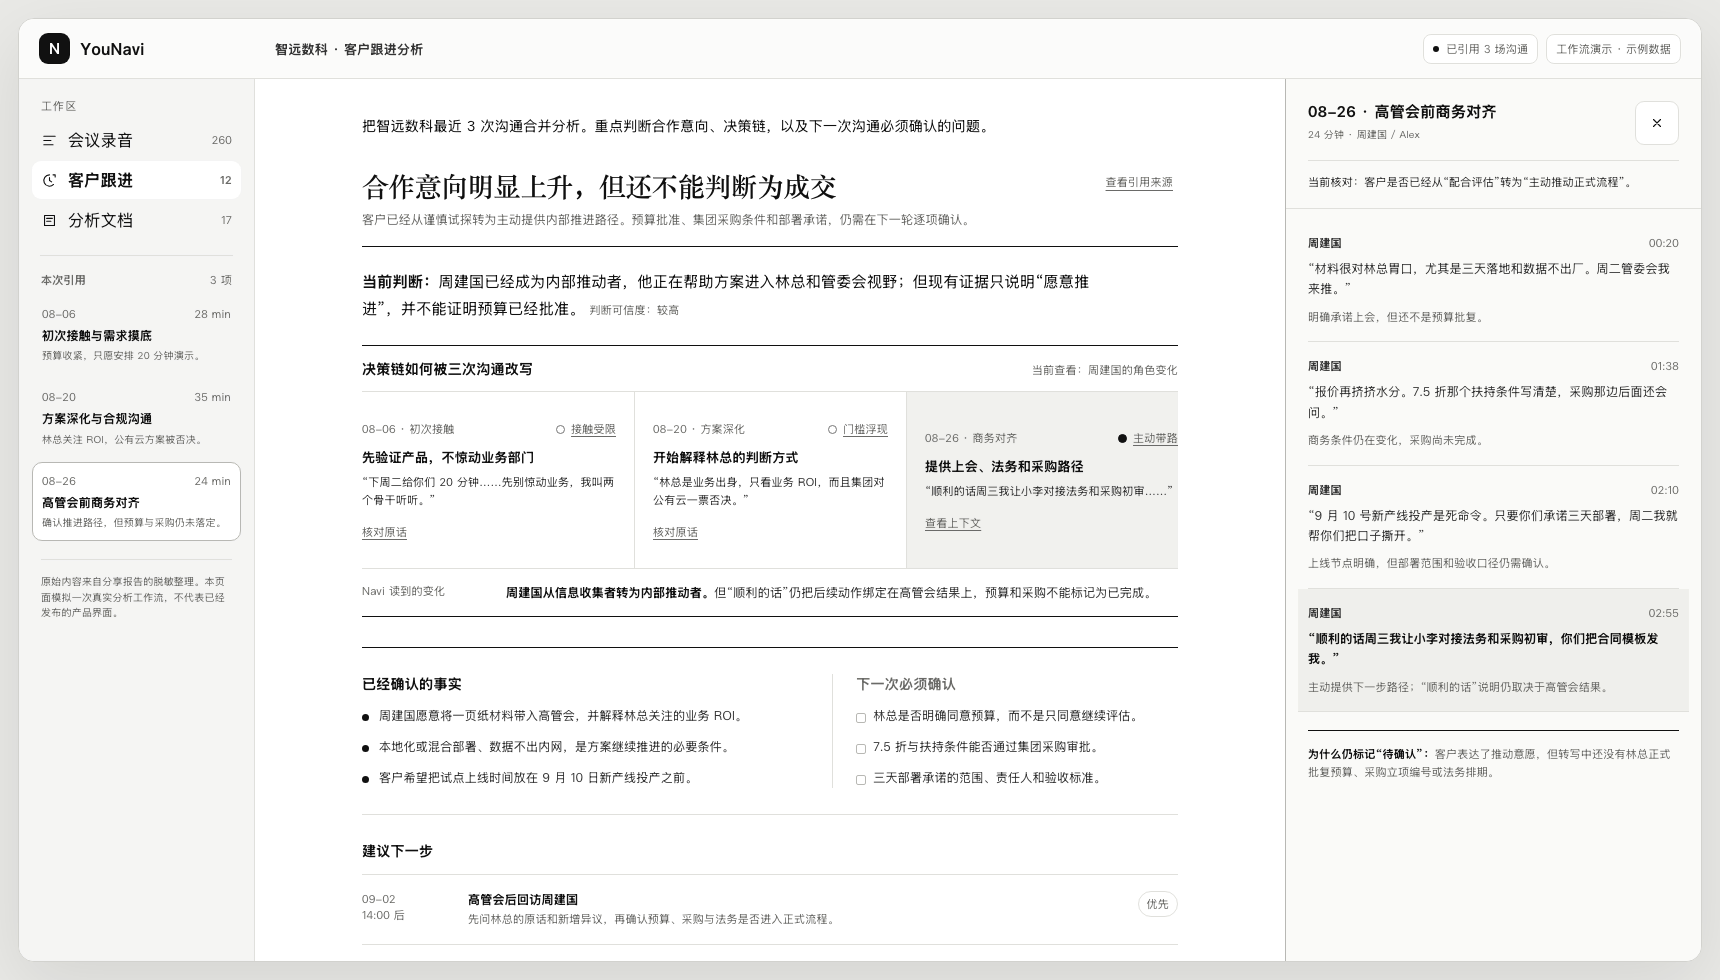Click the 17 count beside 分析文档
Screen dimensions: 1720x980
[x=226, y=220]
